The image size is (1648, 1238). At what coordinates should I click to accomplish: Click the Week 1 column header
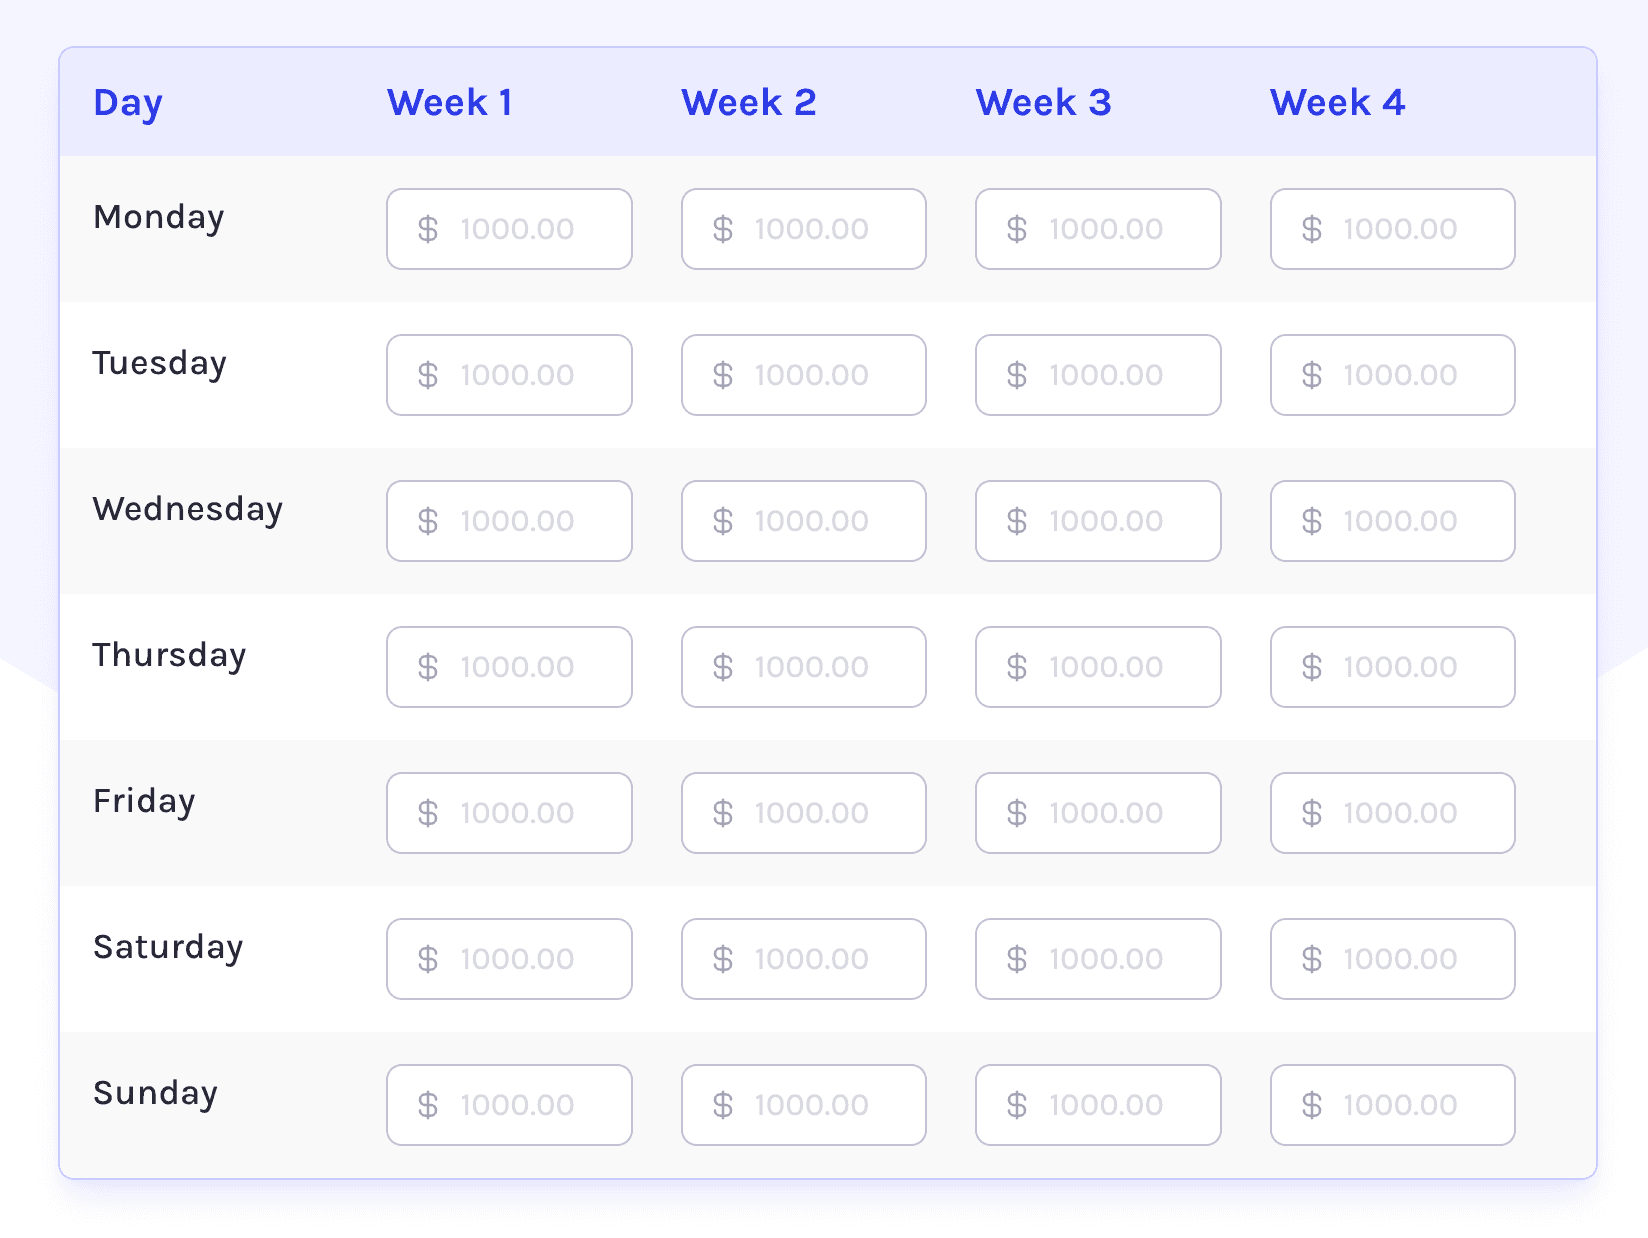click(x=450, y=102)
